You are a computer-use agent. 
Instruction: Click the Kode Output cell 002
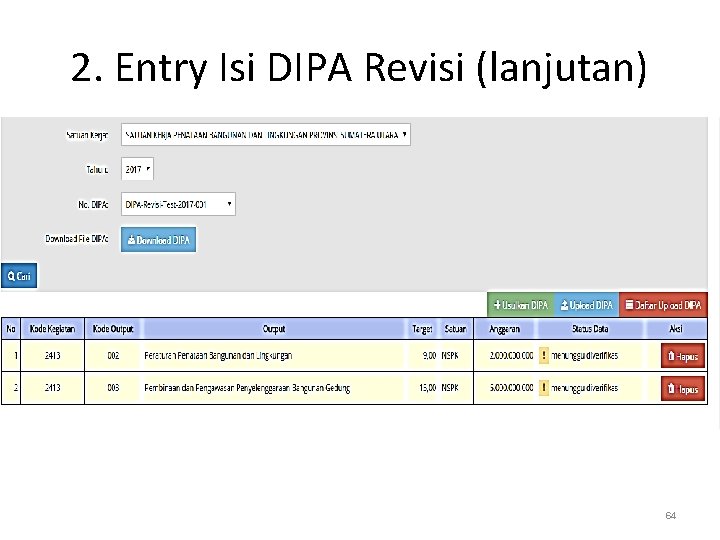113,355
